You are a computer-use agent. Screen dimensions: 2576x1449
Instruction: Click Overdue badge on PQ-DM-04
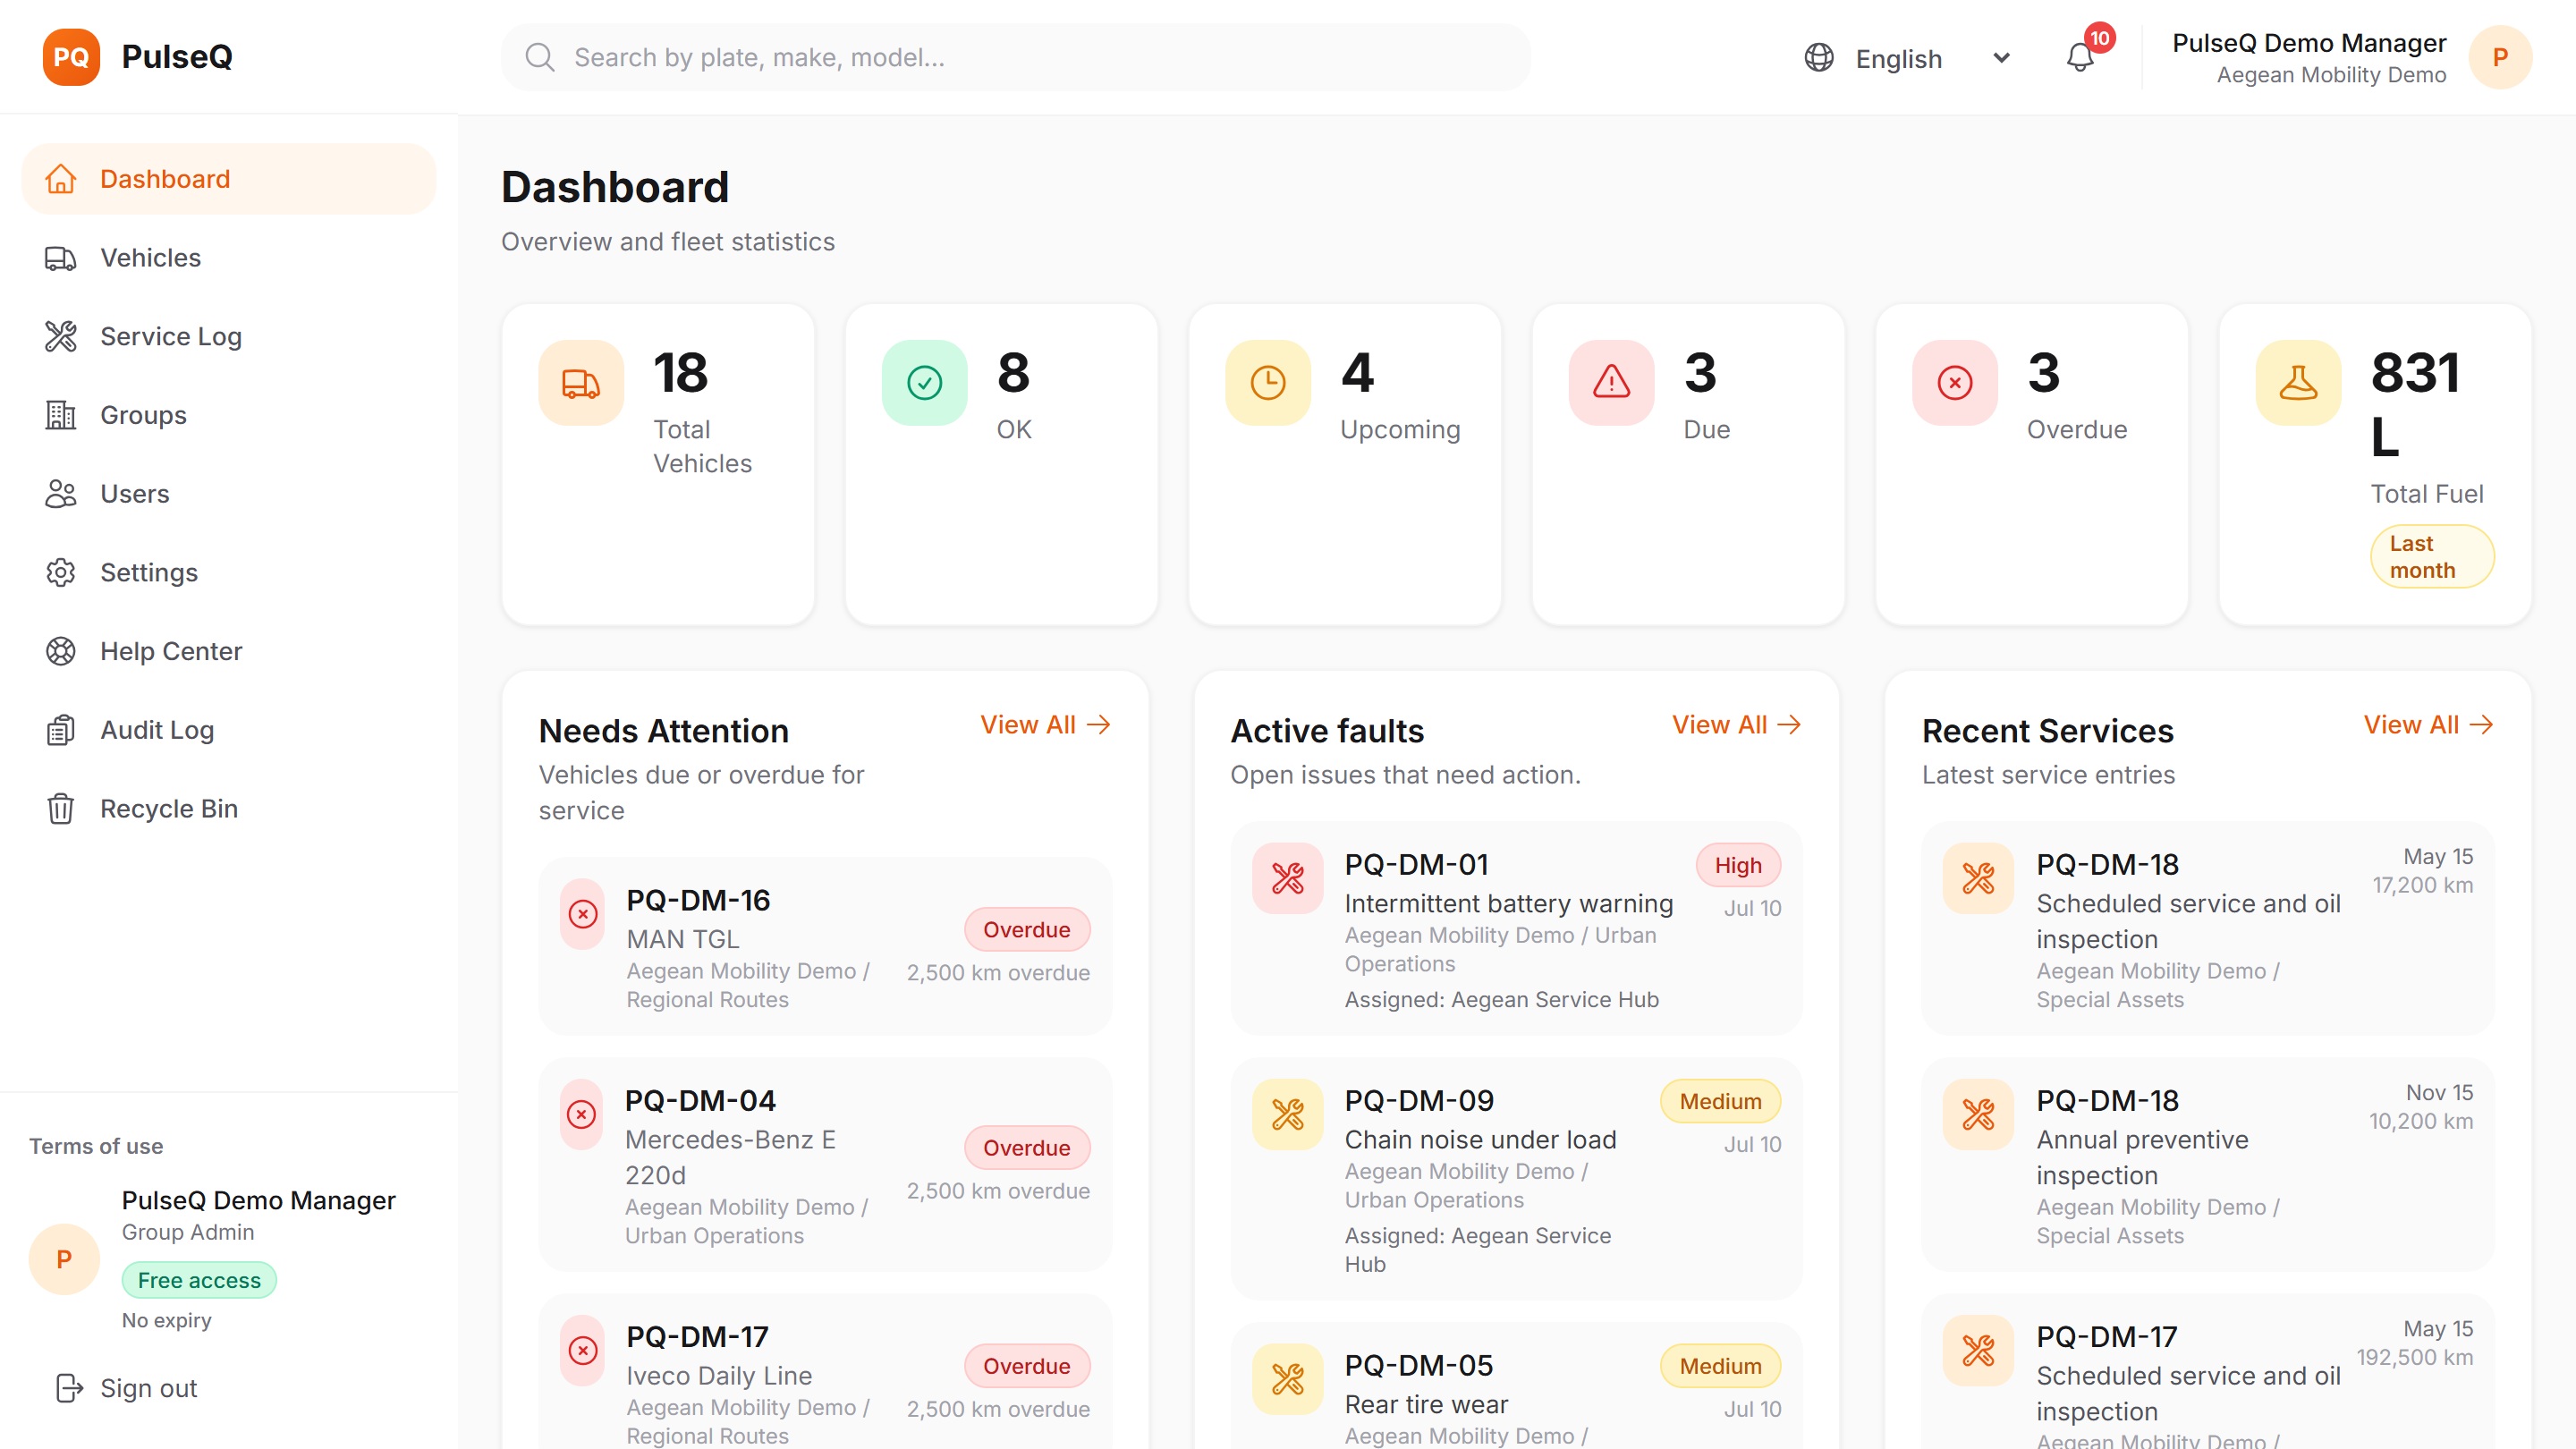click(1026, 1148)
